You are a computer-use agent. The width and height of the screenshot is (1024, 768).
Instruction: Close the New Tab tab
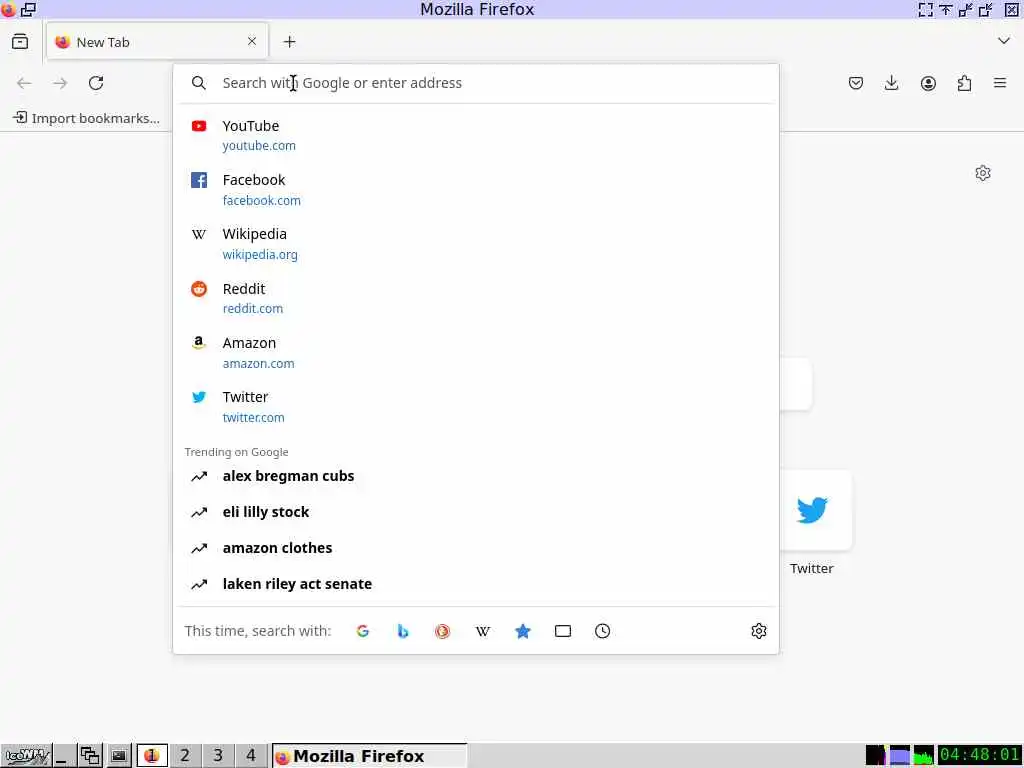tap(252, 41)
